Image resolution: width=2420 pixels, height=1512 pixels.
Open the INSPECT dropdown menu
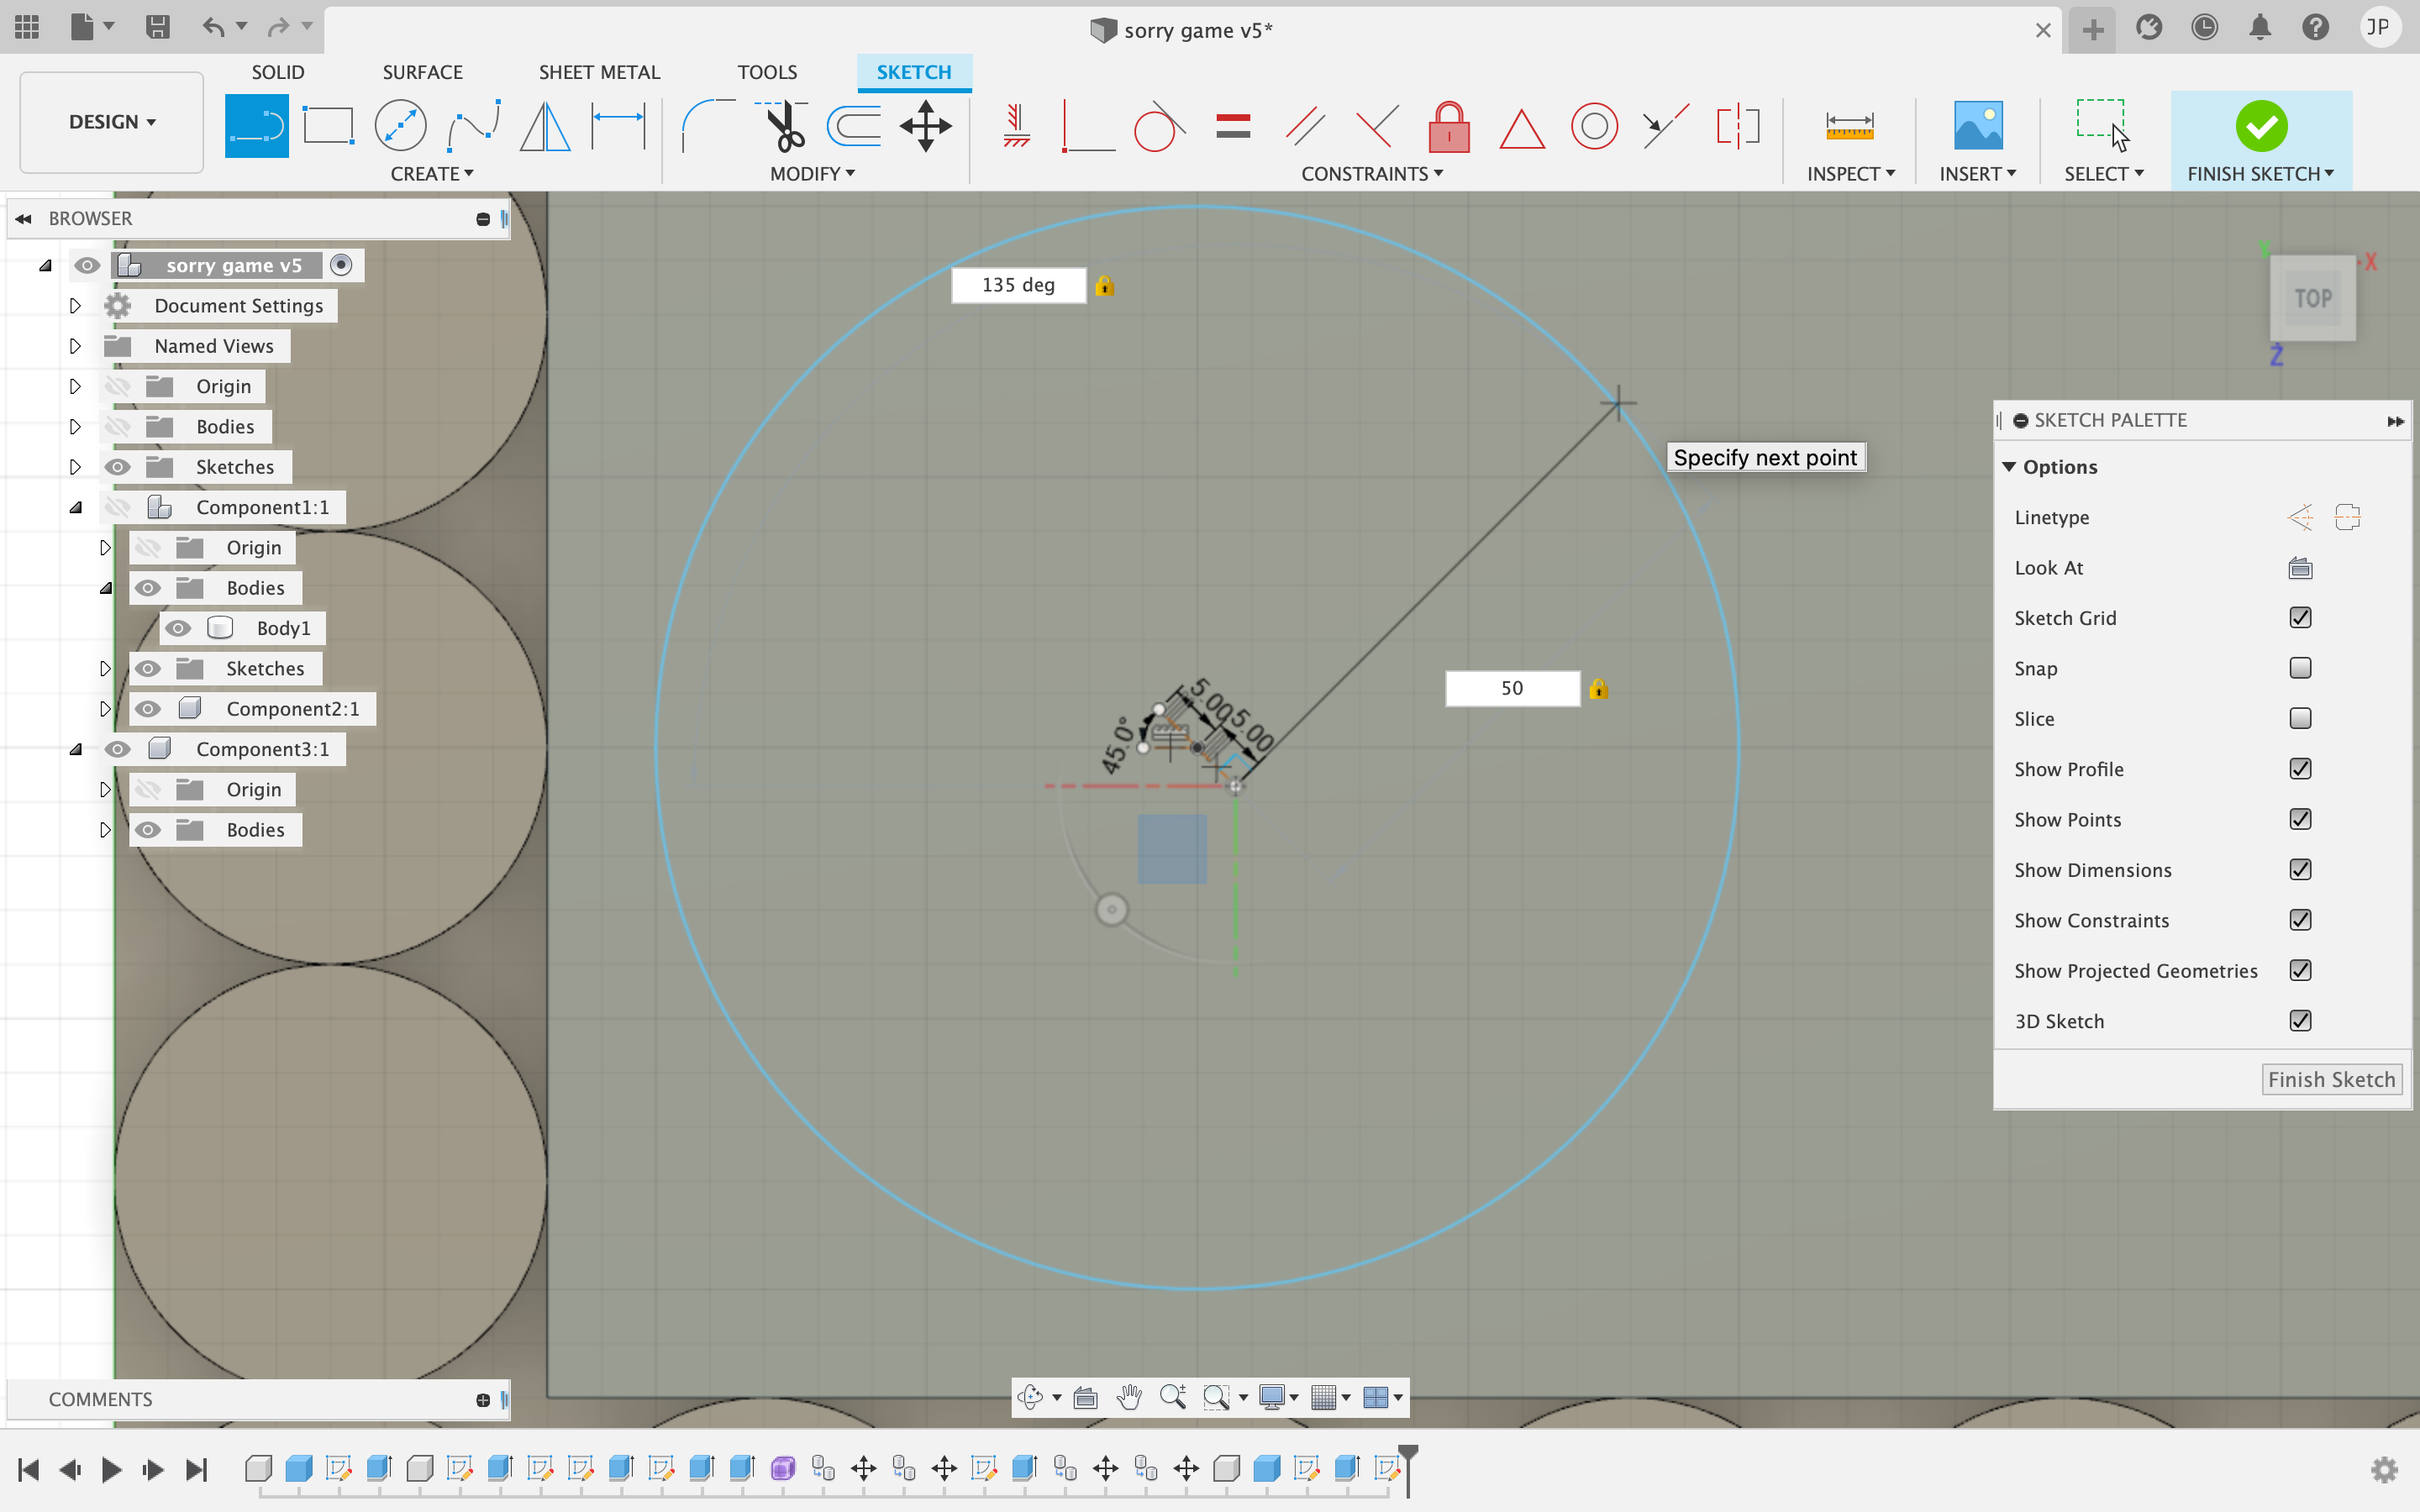click(1851, 174)
